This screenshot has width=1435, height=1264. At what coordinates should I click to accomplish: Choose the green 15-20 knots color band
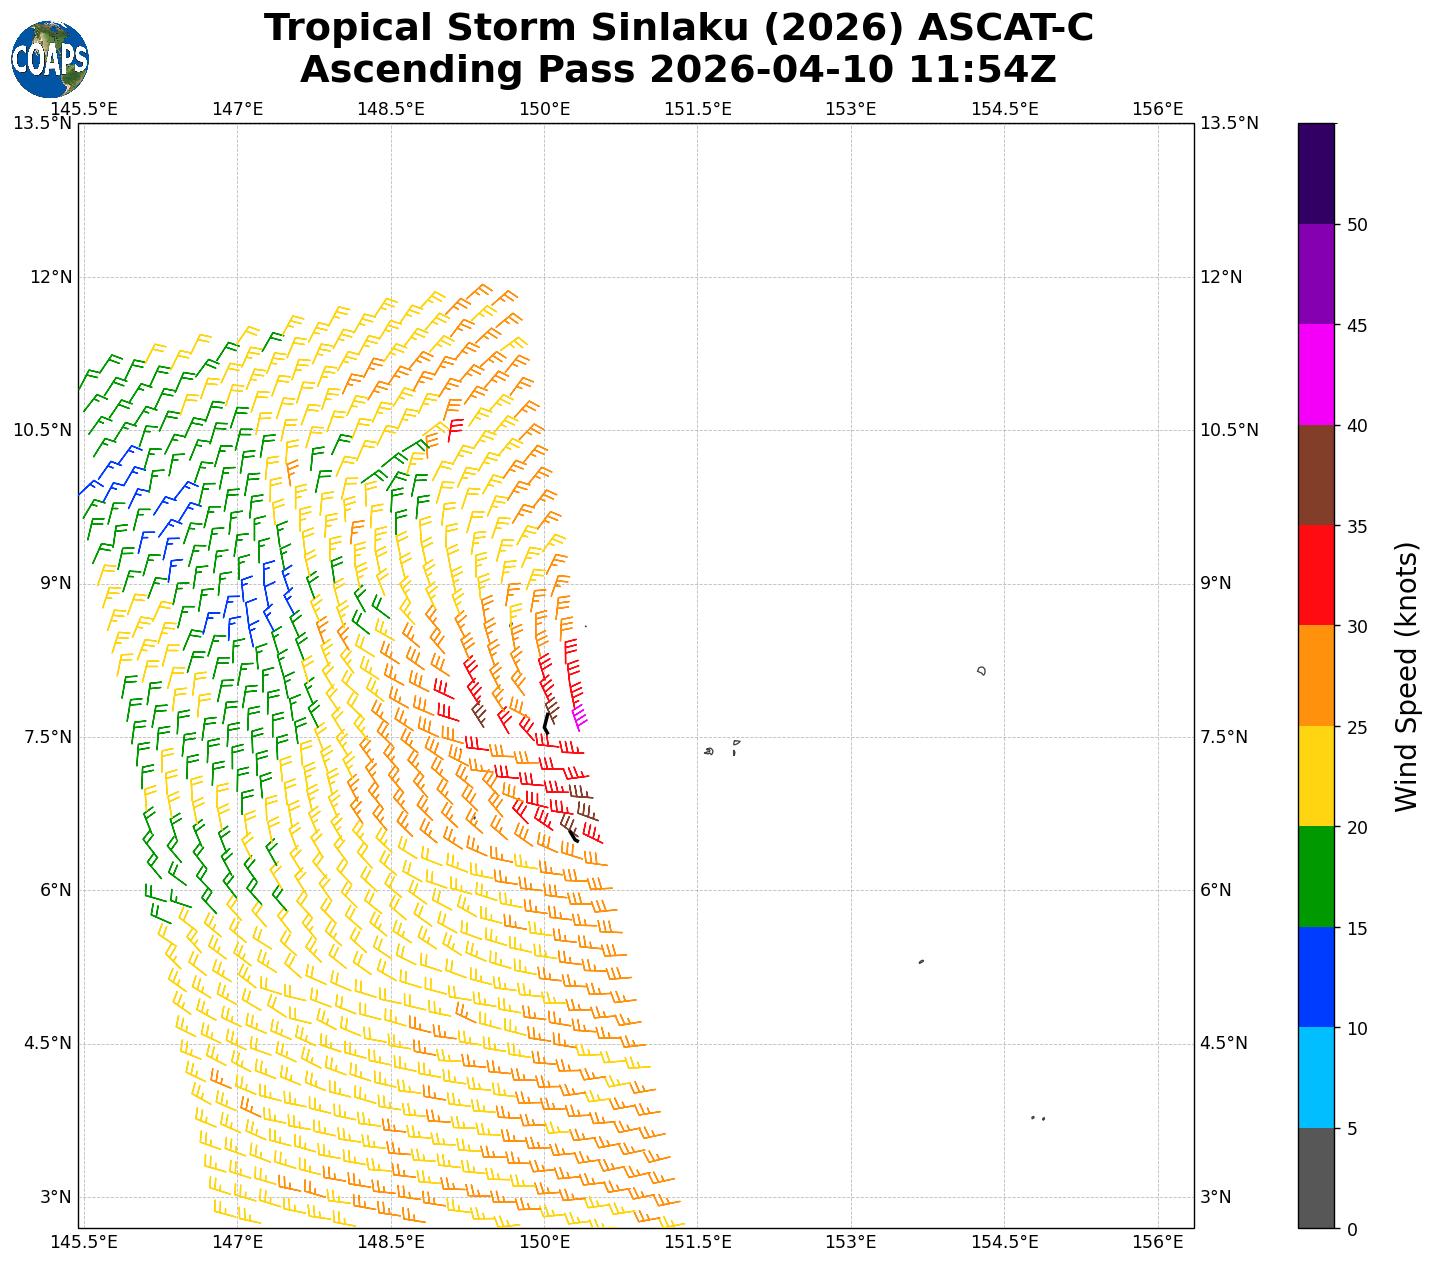(1316, 877)
